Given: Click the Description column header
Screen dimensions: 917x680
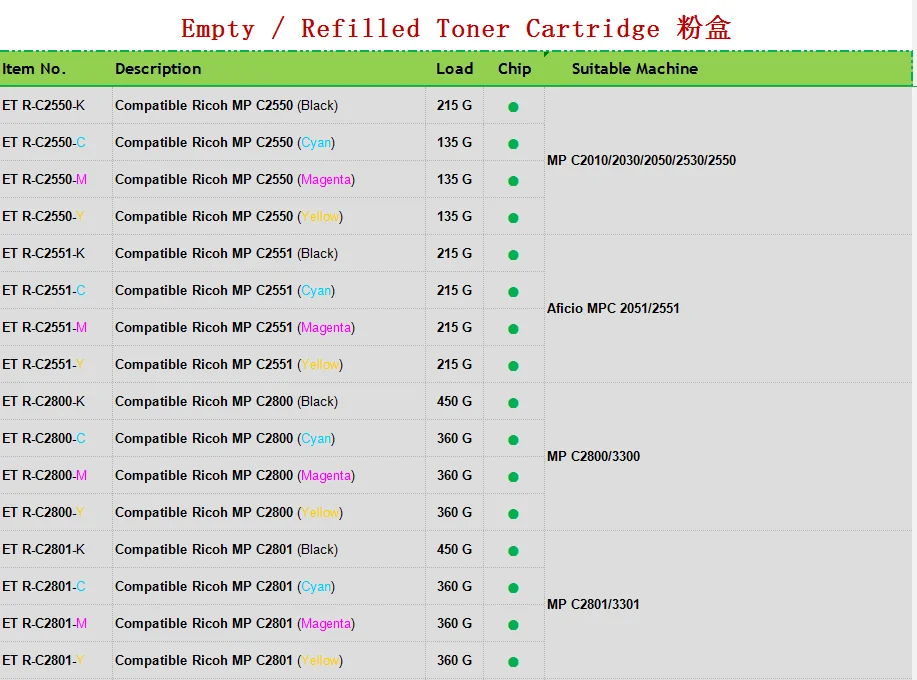Looking at the screenshot, I should pos(158,69).
